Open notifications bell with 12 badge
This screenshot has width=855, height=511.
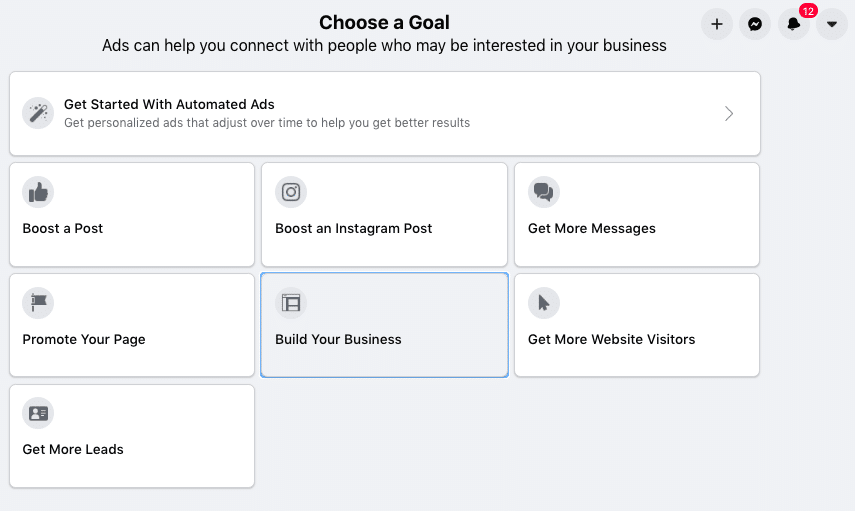point(793,24)
